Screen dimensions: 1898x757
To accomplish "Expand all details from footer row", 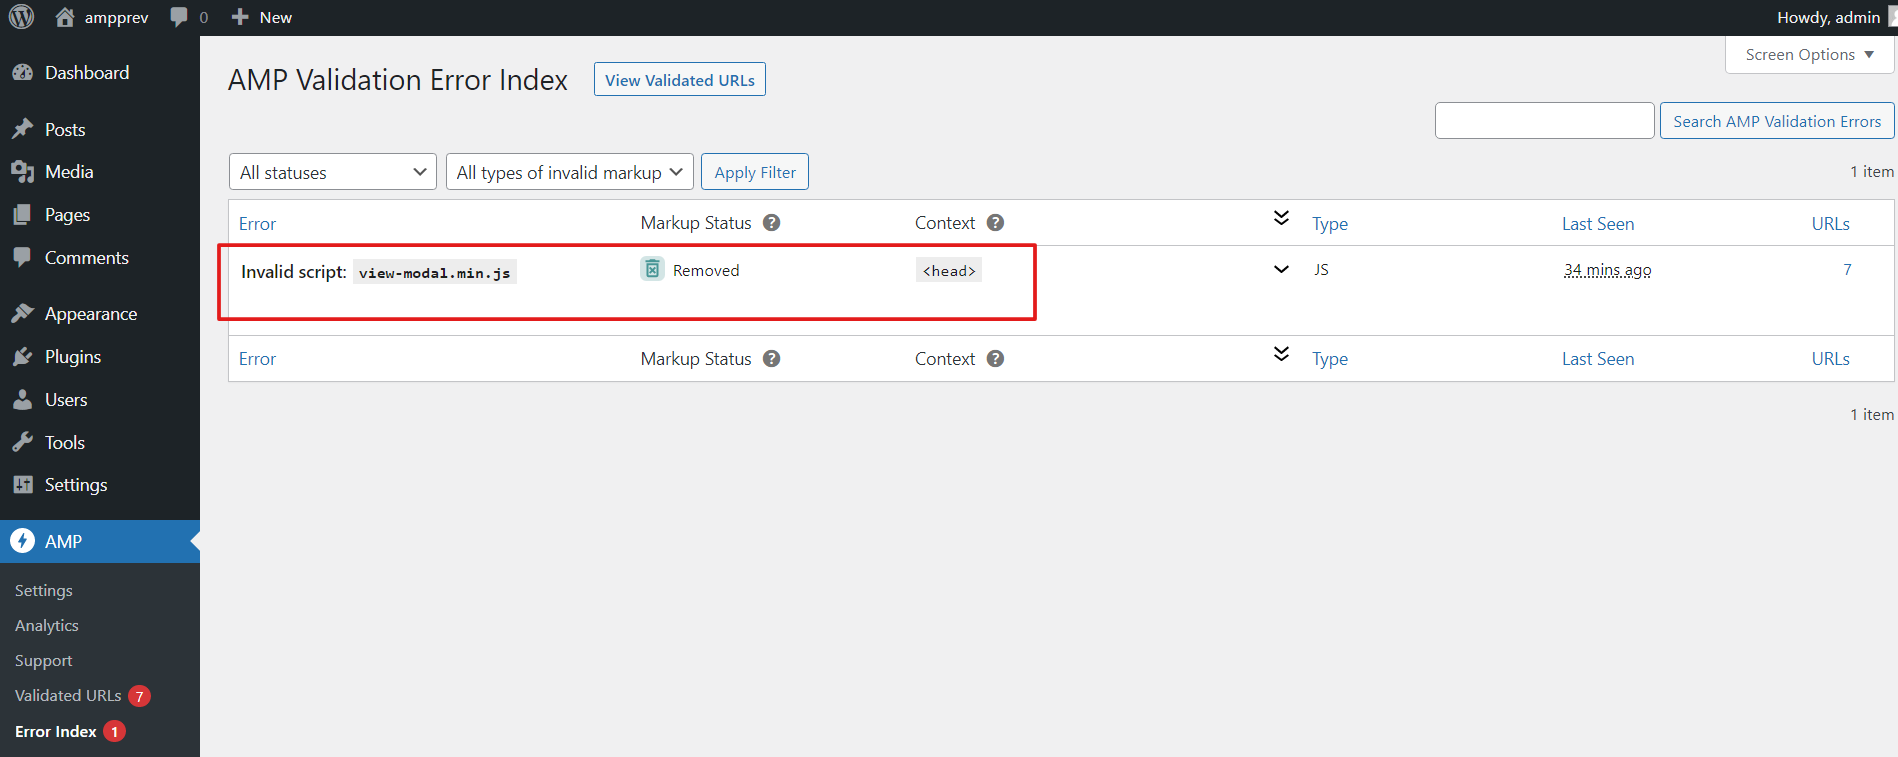I will [x=1281, y=354].
